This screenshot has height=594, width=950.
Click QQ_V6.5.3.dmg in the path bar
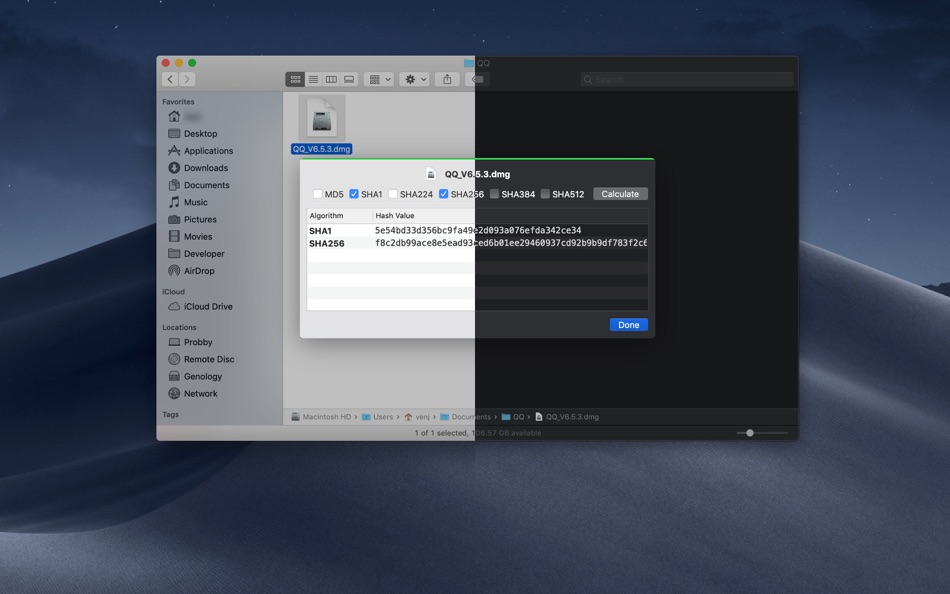566,417
